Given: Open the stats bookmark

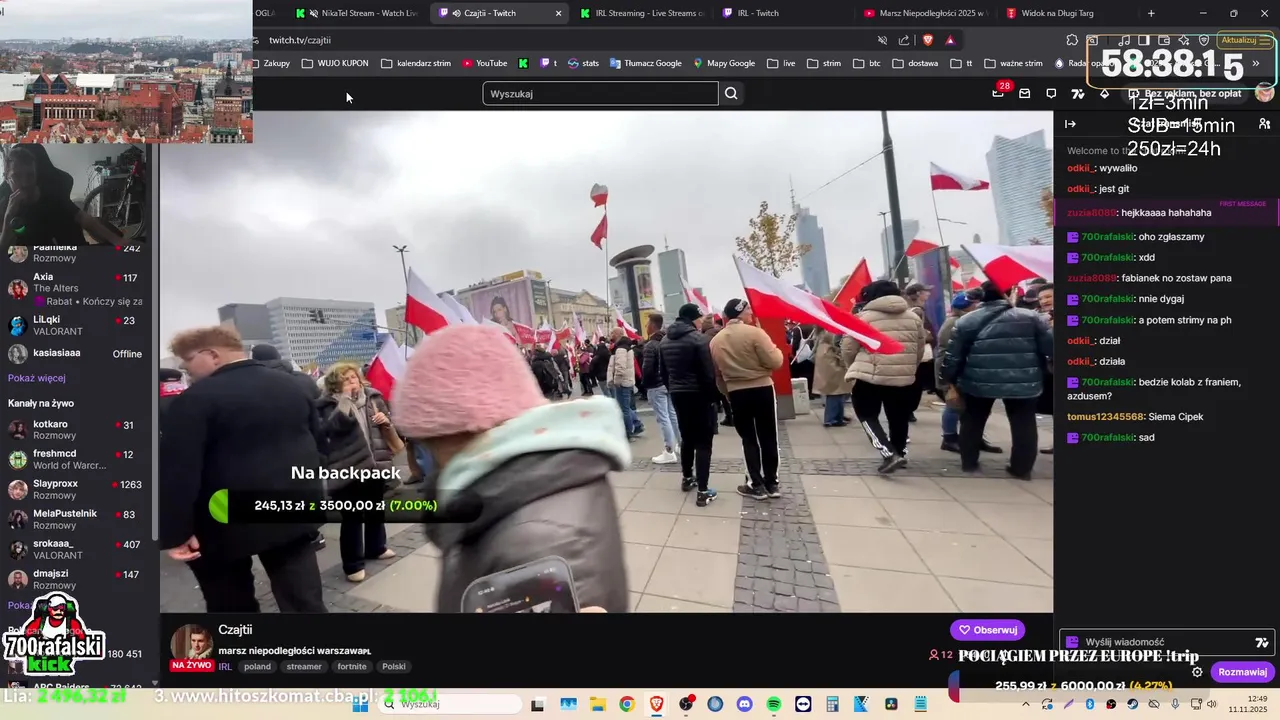Looking at the screenshot, I should tap(584, 63).
